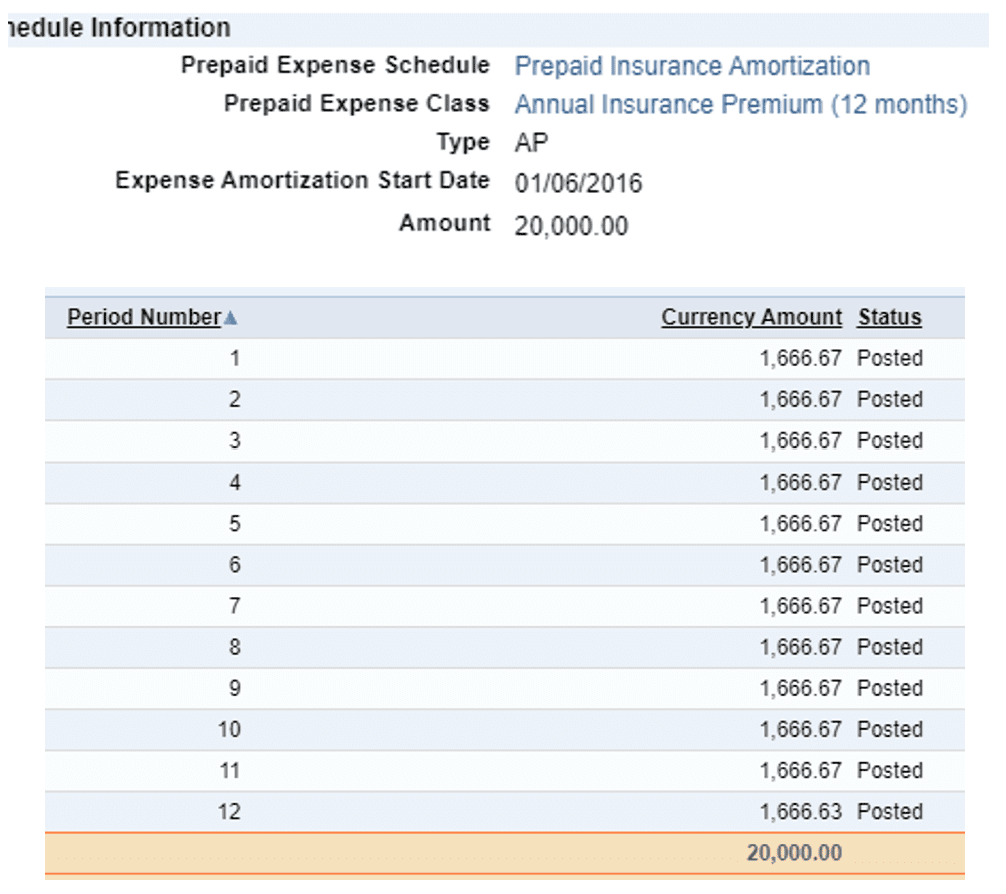This screenshot has height=894, width=1006.
Task: Click the Posted status in period 4 row
Action: tap(890, 482)
